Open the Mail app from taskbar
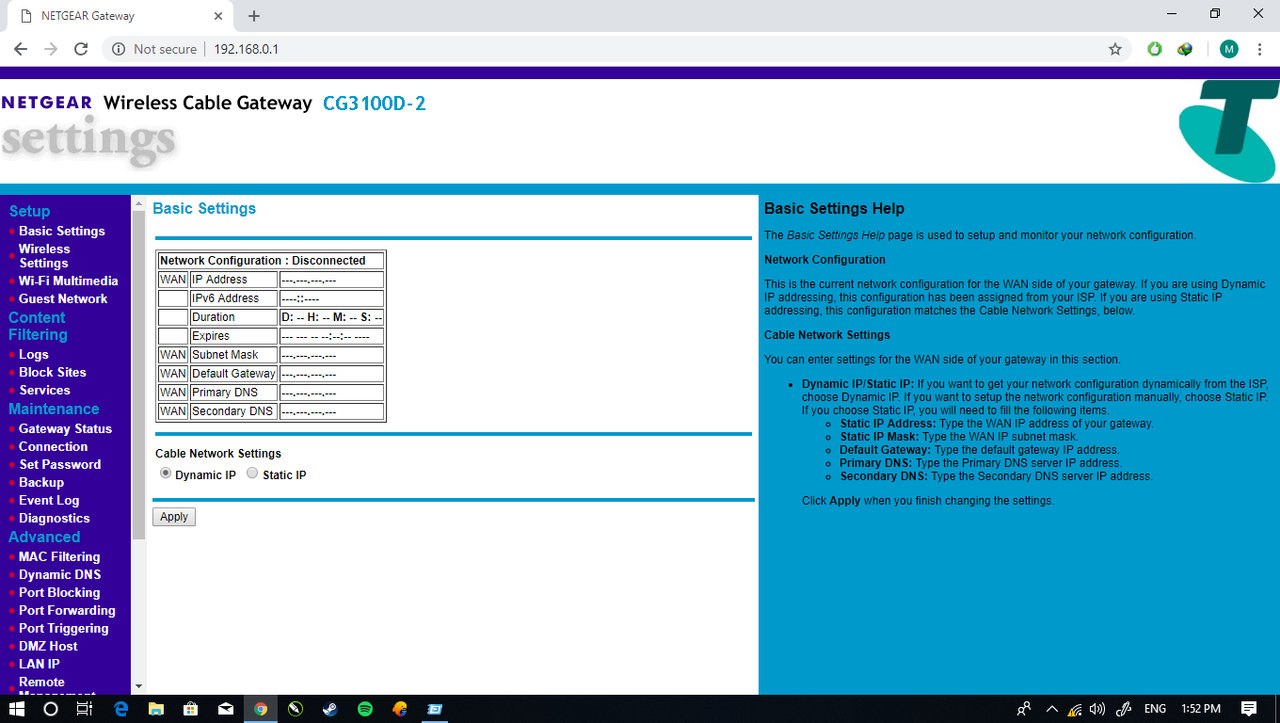Viewport: 1280px width, 723px height. coord(226,708)
